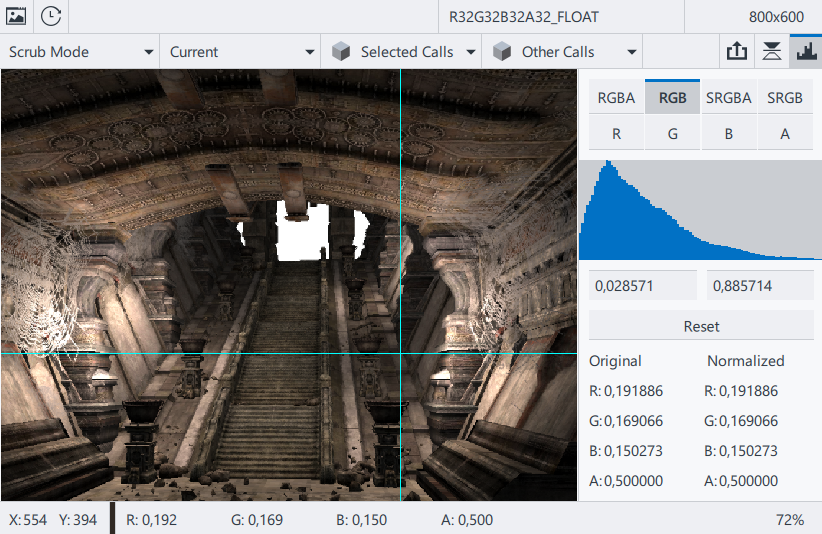The height and width of the screenshot is (534, 822).
Task: Click the status bar A: 0,500 value
Action: coord(467,520)
